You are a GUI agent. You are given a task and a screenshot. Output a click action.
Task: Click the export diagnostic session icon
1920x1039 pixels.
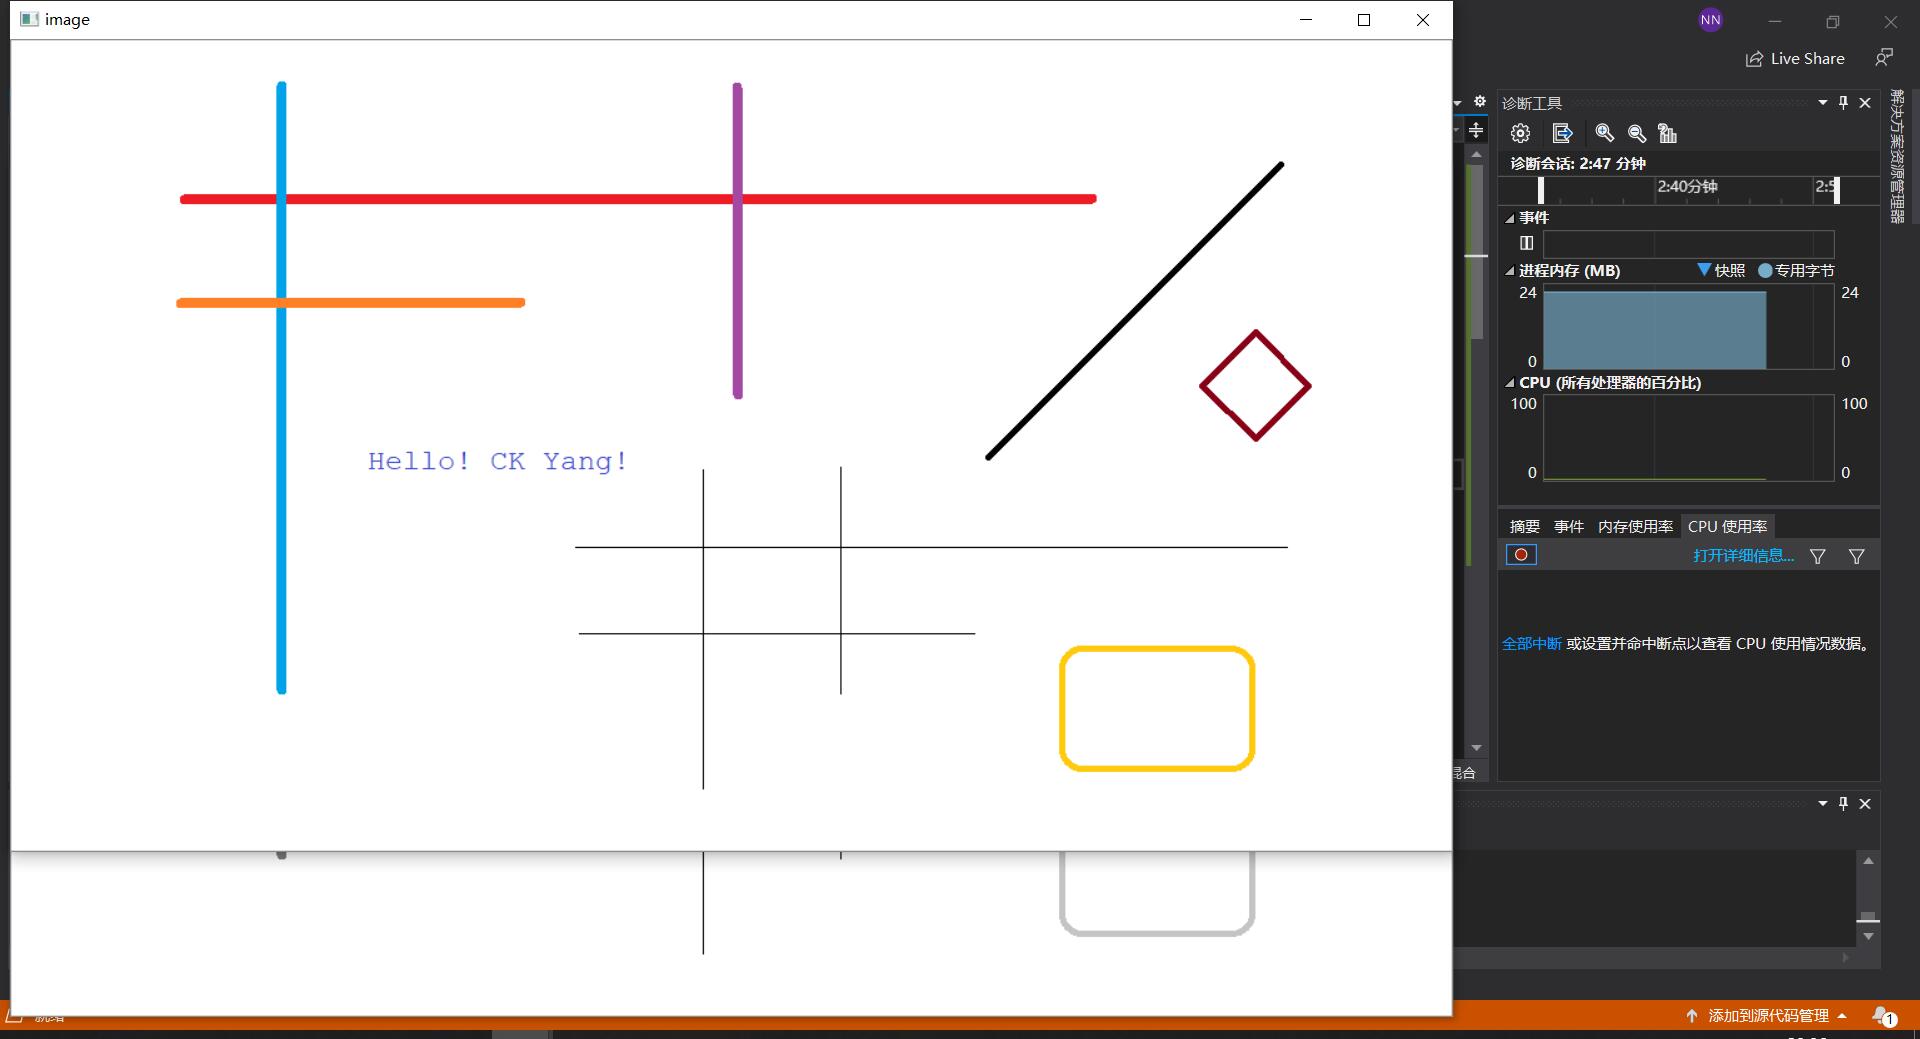[x=1562, y=133]
